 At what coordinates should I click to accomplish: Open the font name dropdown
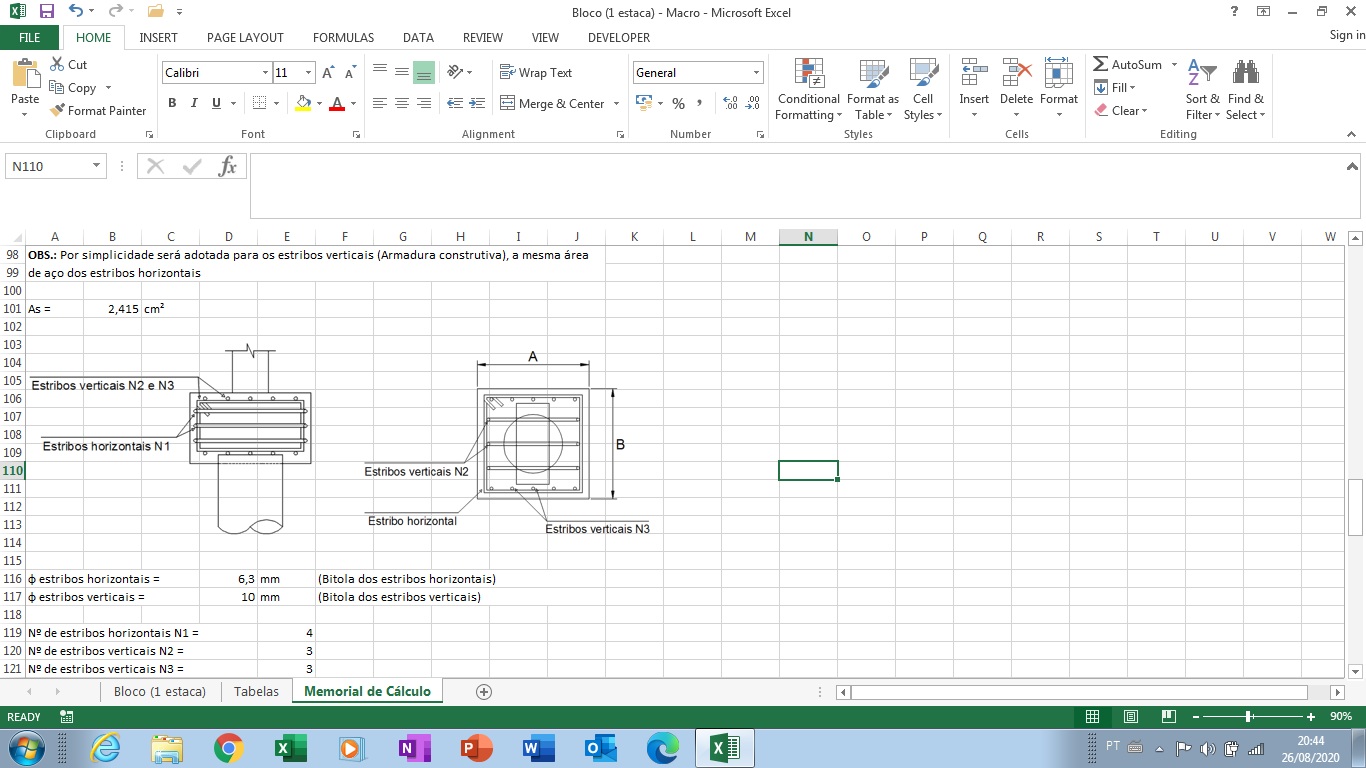[265, 73]
